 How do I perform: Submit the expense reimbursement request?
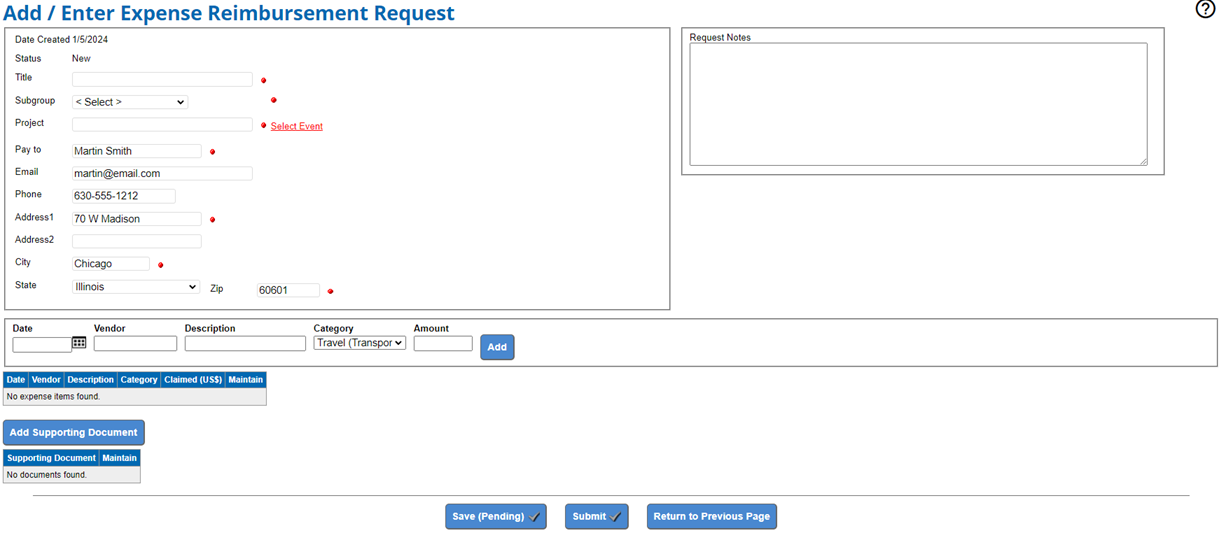596,517
